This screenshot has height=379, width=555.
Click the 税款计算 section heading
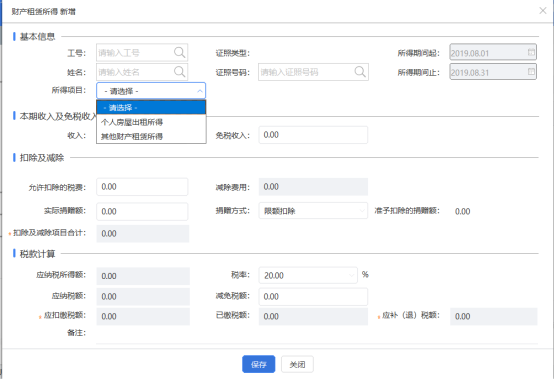[x=37, y=254]
